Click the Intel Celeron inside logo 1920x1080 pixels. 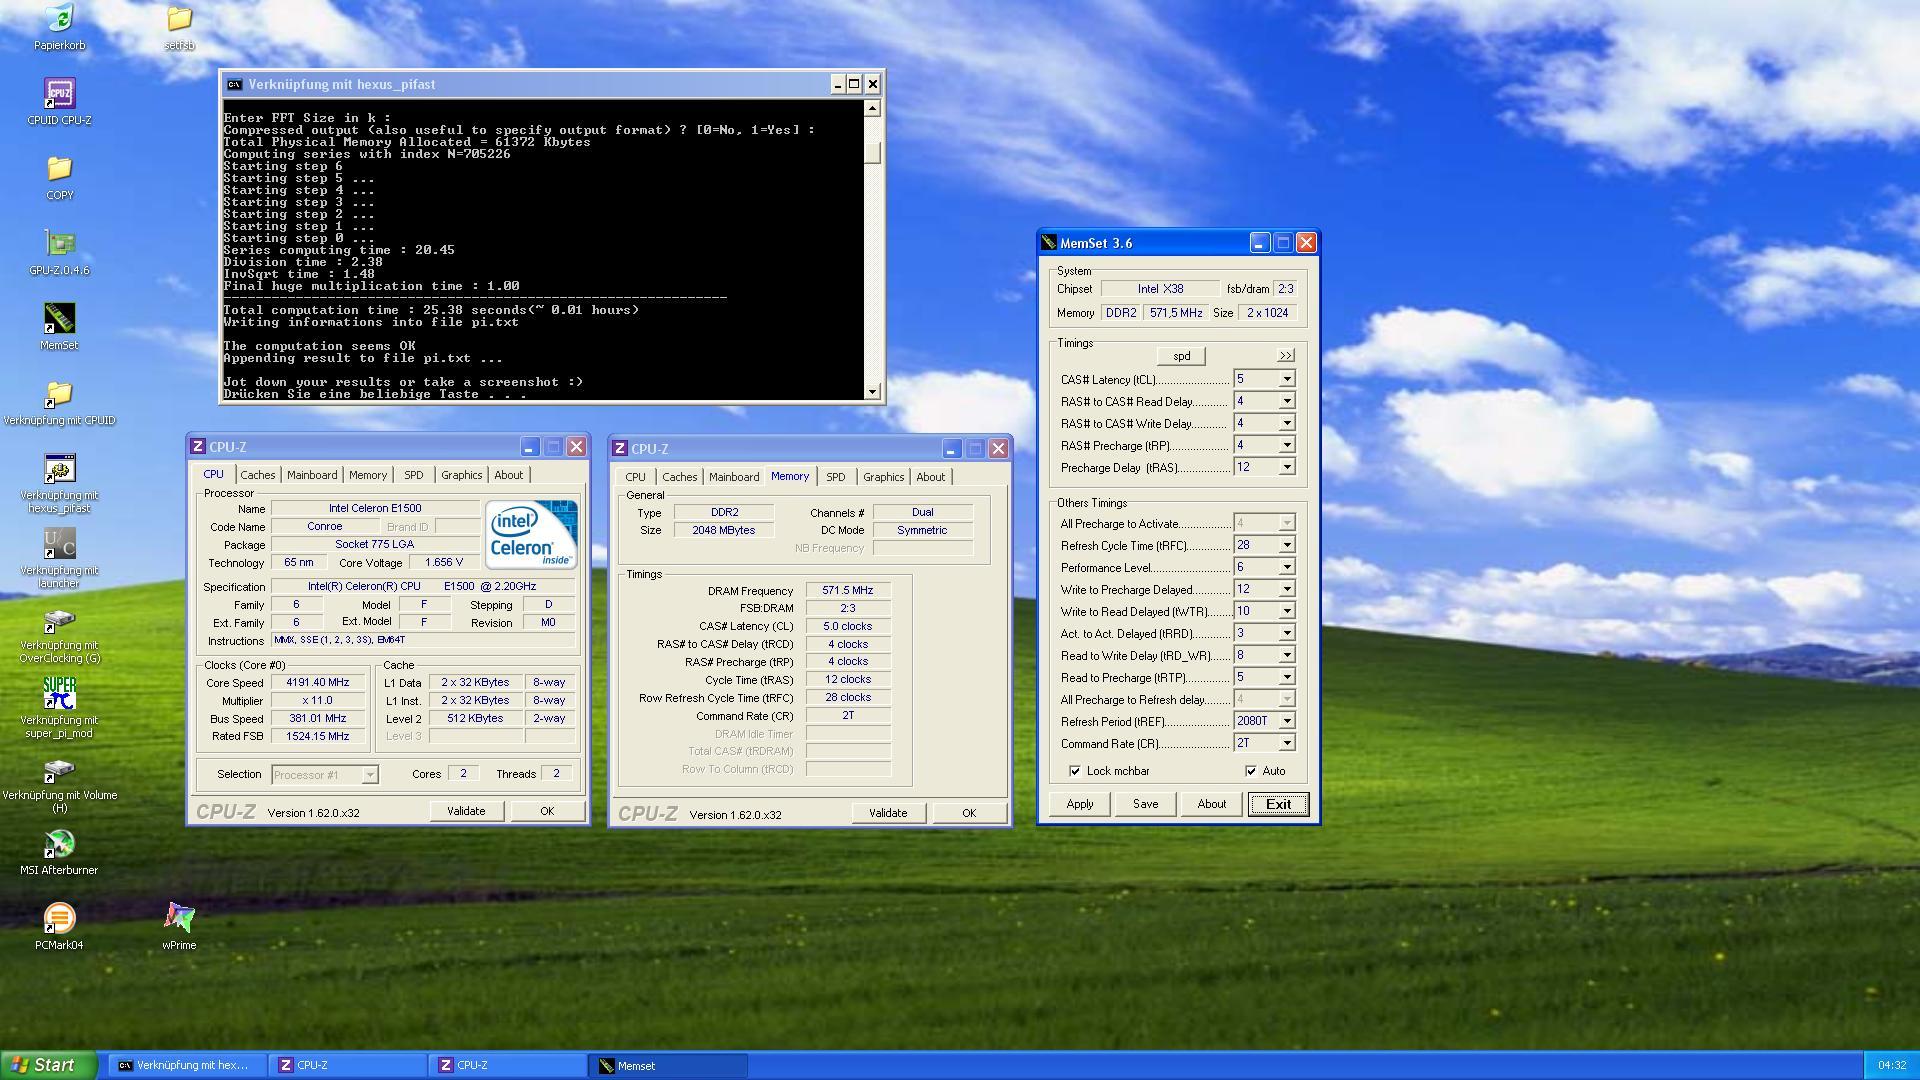coord(531,535)
